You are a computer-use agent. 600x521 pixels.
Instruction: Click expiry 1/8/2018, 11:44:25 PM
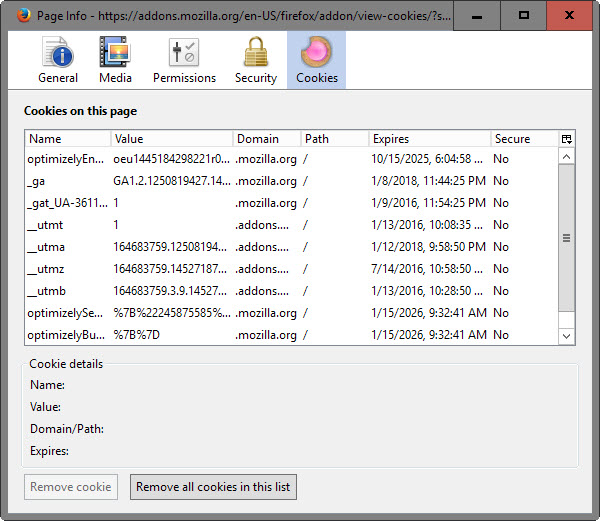click(428, 181)
